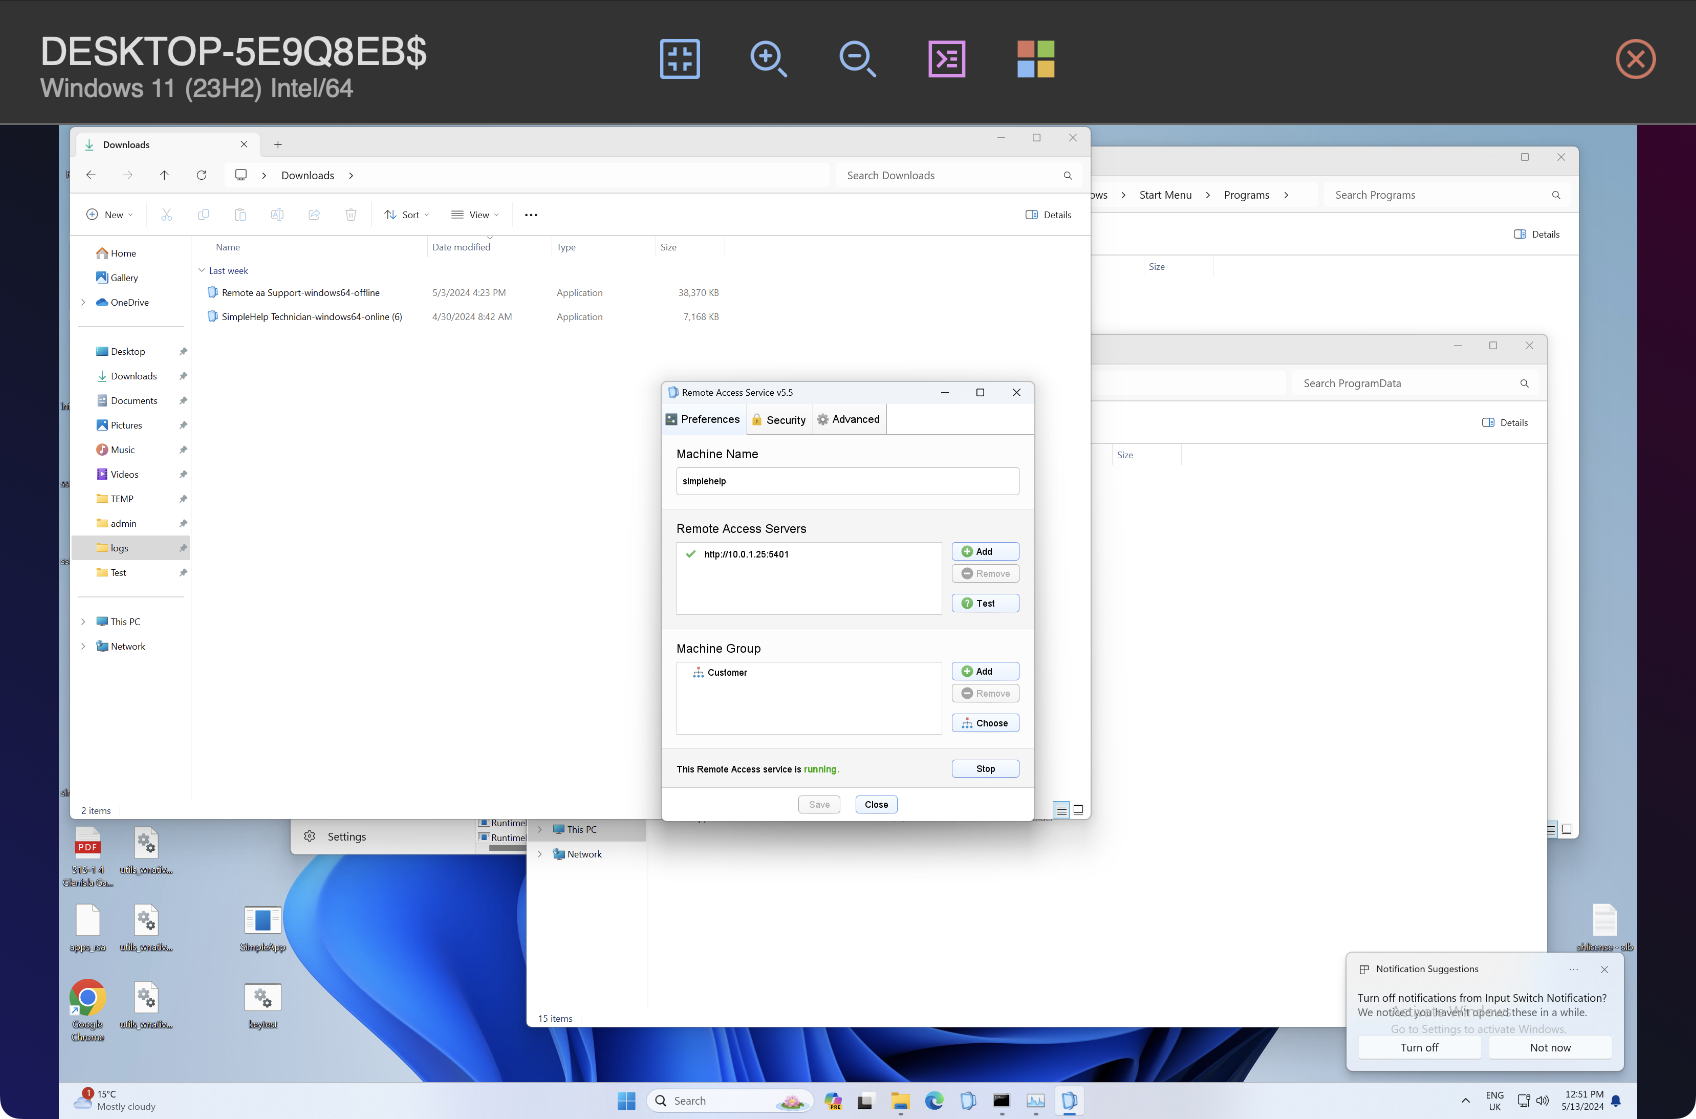Expand Network in Downloads navigation pane
Image resolution: width=1696 pixels, height=1119 pixels.
(x=83, y=647)
